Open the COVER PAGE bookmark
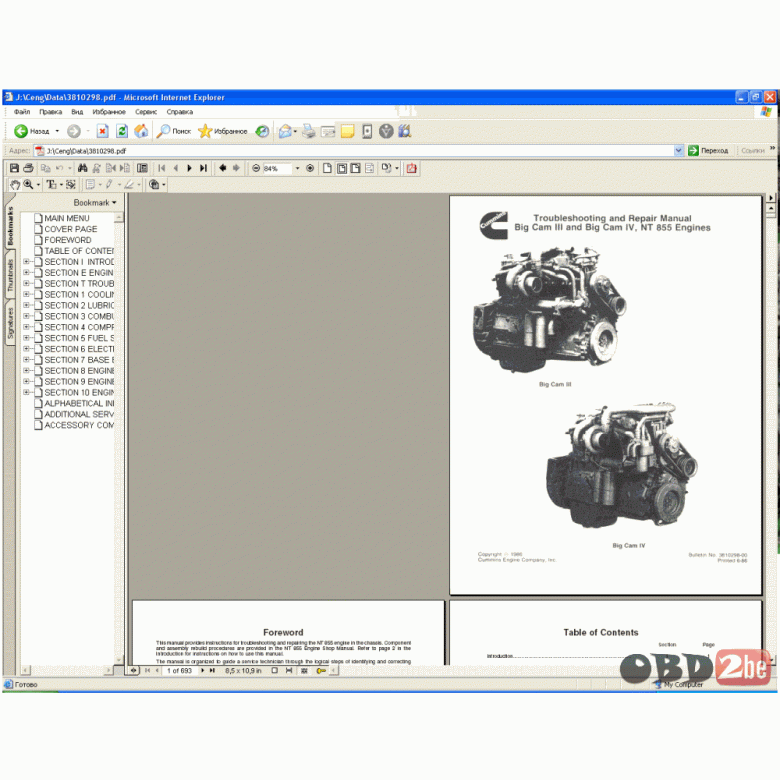Image resolution: width=780 pixels, height=780 pixels. point(71,229)
